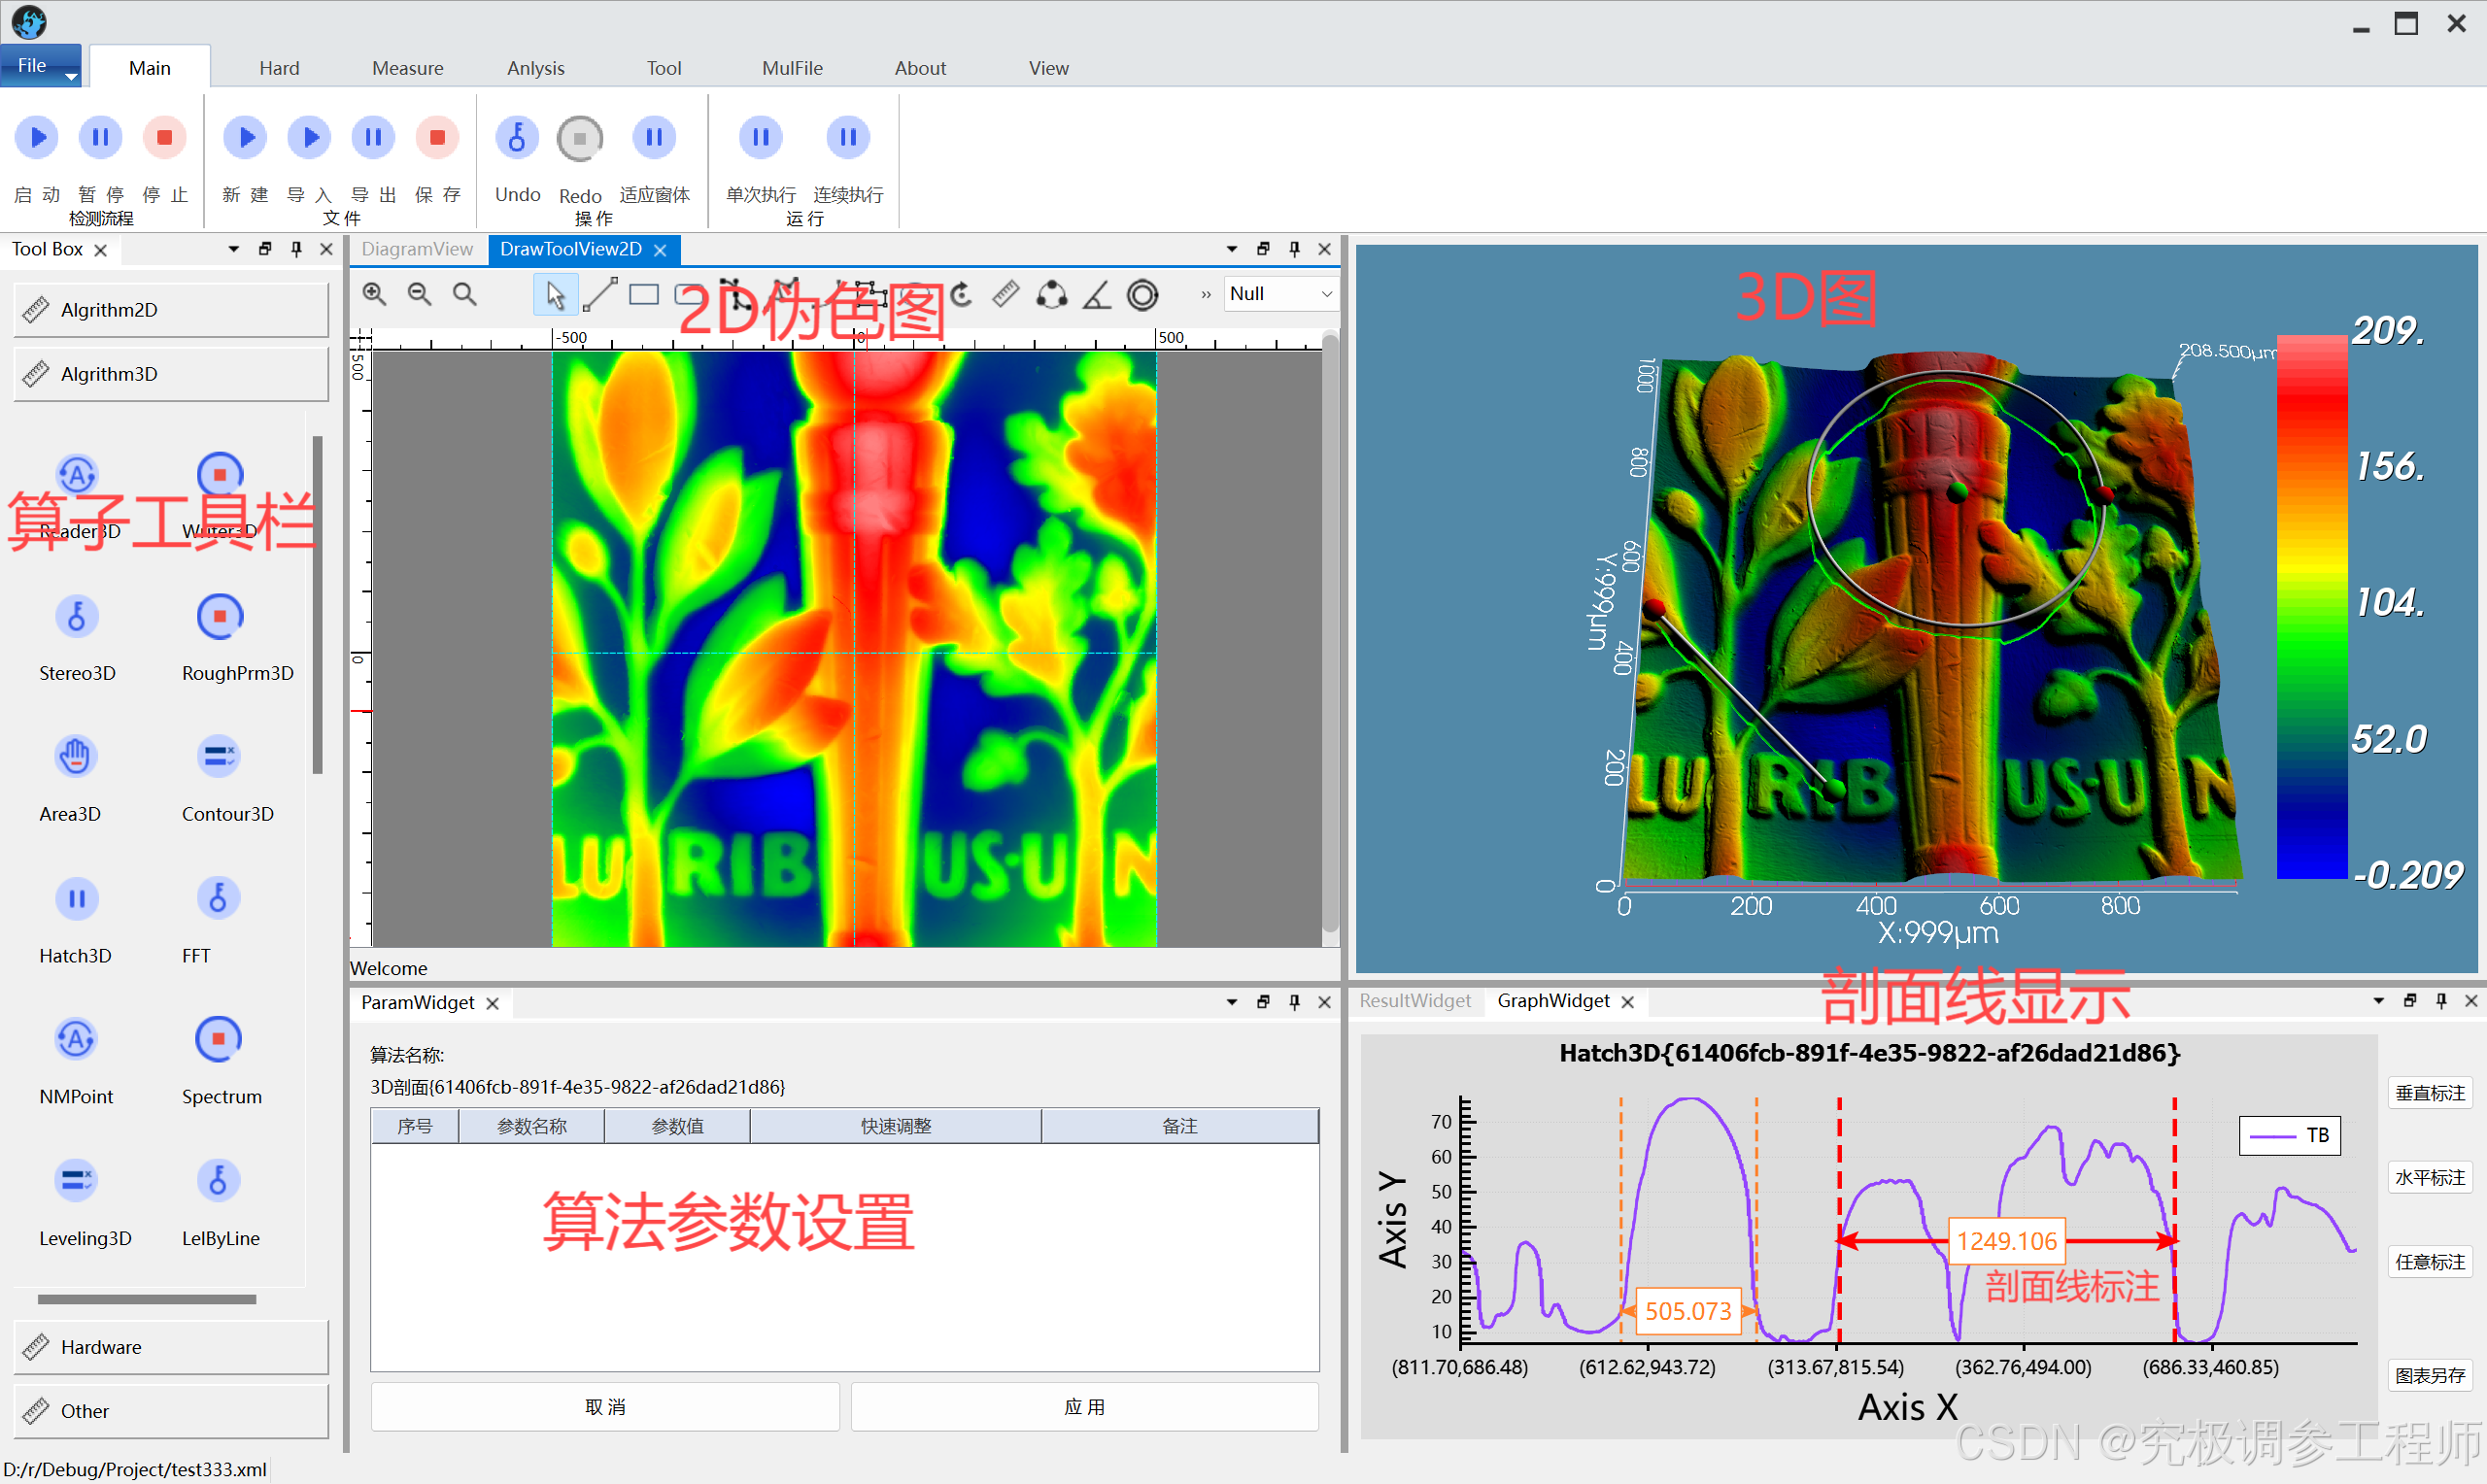Click the 应用 apply button
The width and height of the screenshot is (2487, 1484).
1084,1407
